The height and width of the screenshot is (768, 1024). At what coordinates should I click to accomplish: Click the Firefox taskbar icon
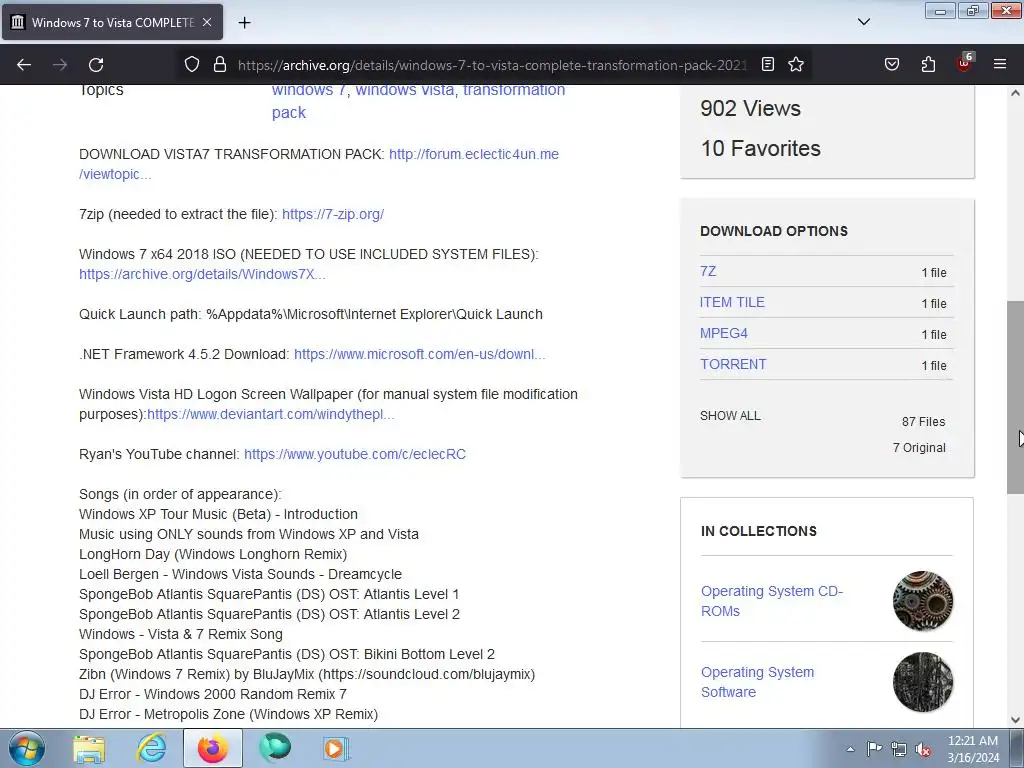(x=213, y=748)
